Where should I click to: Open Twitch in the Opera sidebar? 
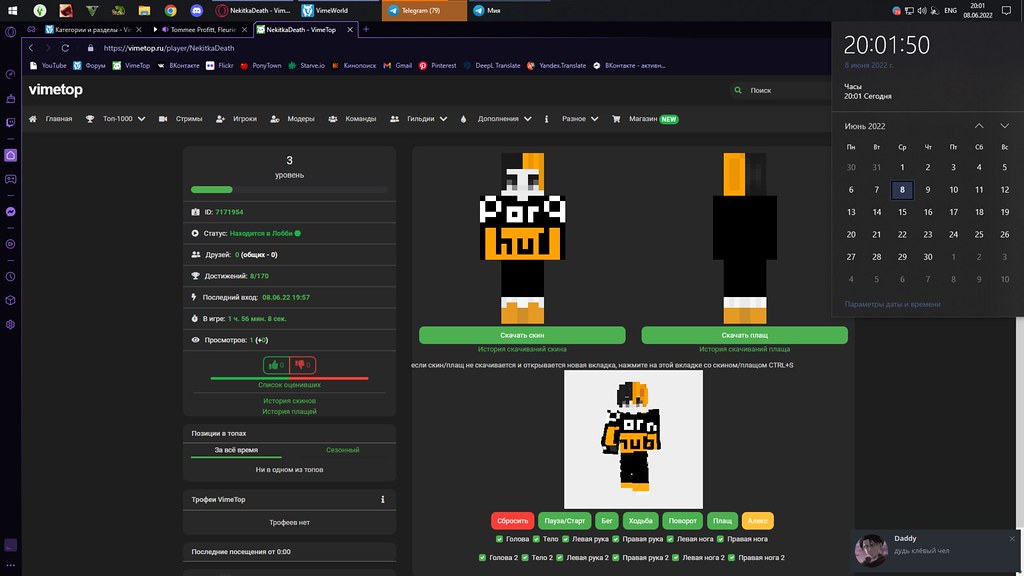coord(10,121)
